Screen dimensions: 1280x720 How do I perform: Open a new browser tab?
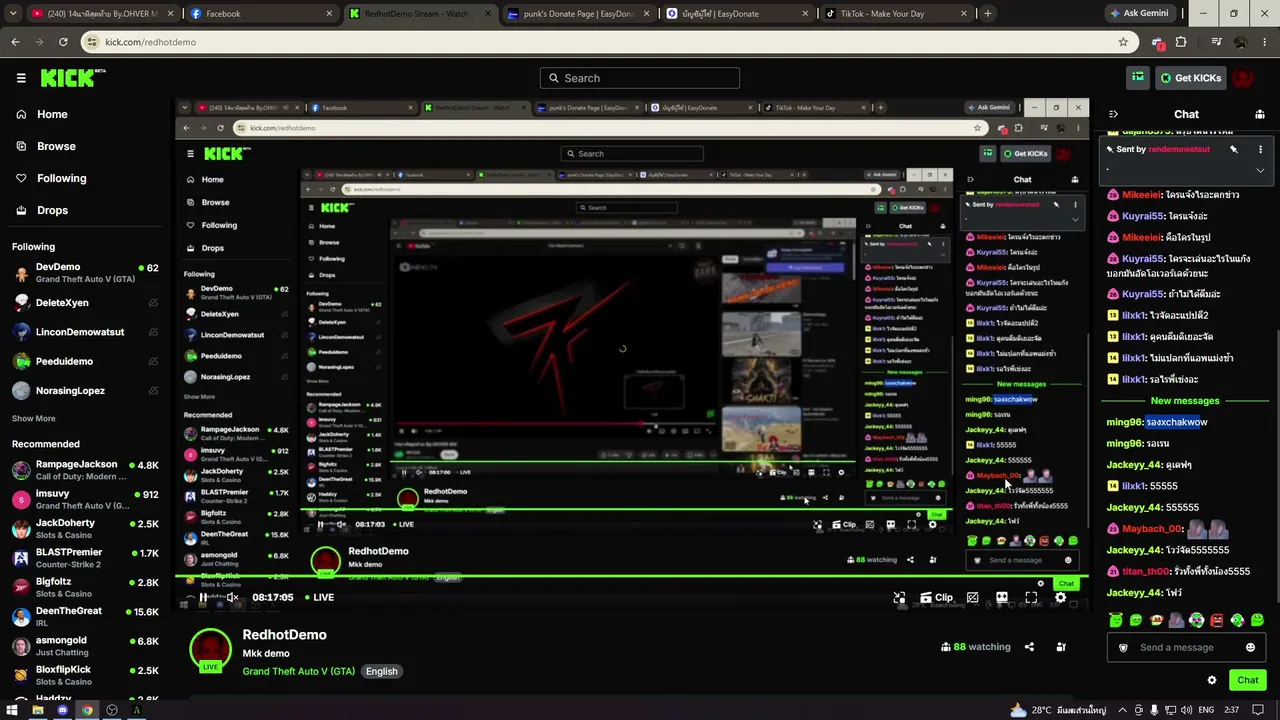click(x=987, y=14)
